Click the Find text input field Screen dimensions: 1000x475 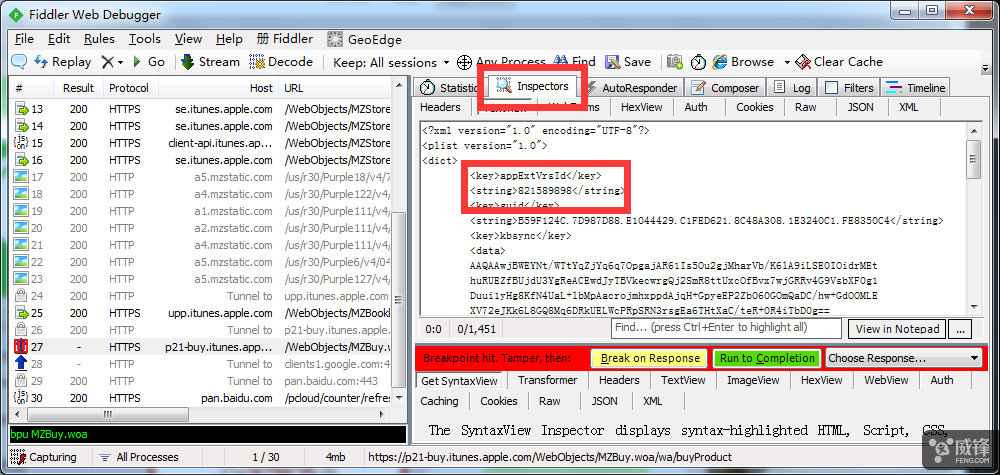(x=726, y=328)
